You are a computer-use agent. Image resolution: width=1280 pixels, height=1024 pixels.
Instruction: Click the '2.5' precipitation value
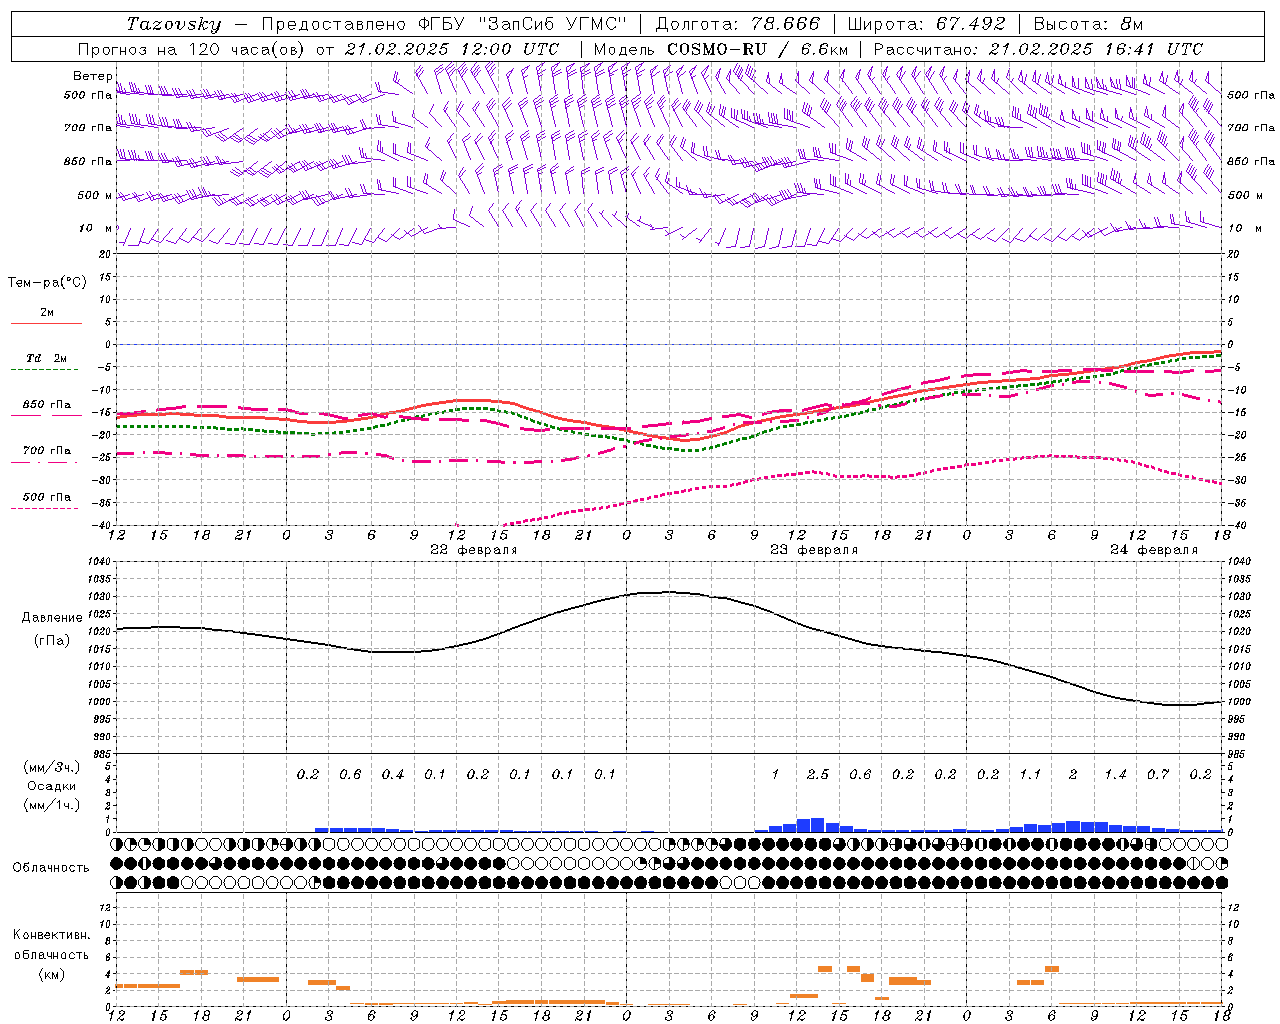[x=818, y=774]
